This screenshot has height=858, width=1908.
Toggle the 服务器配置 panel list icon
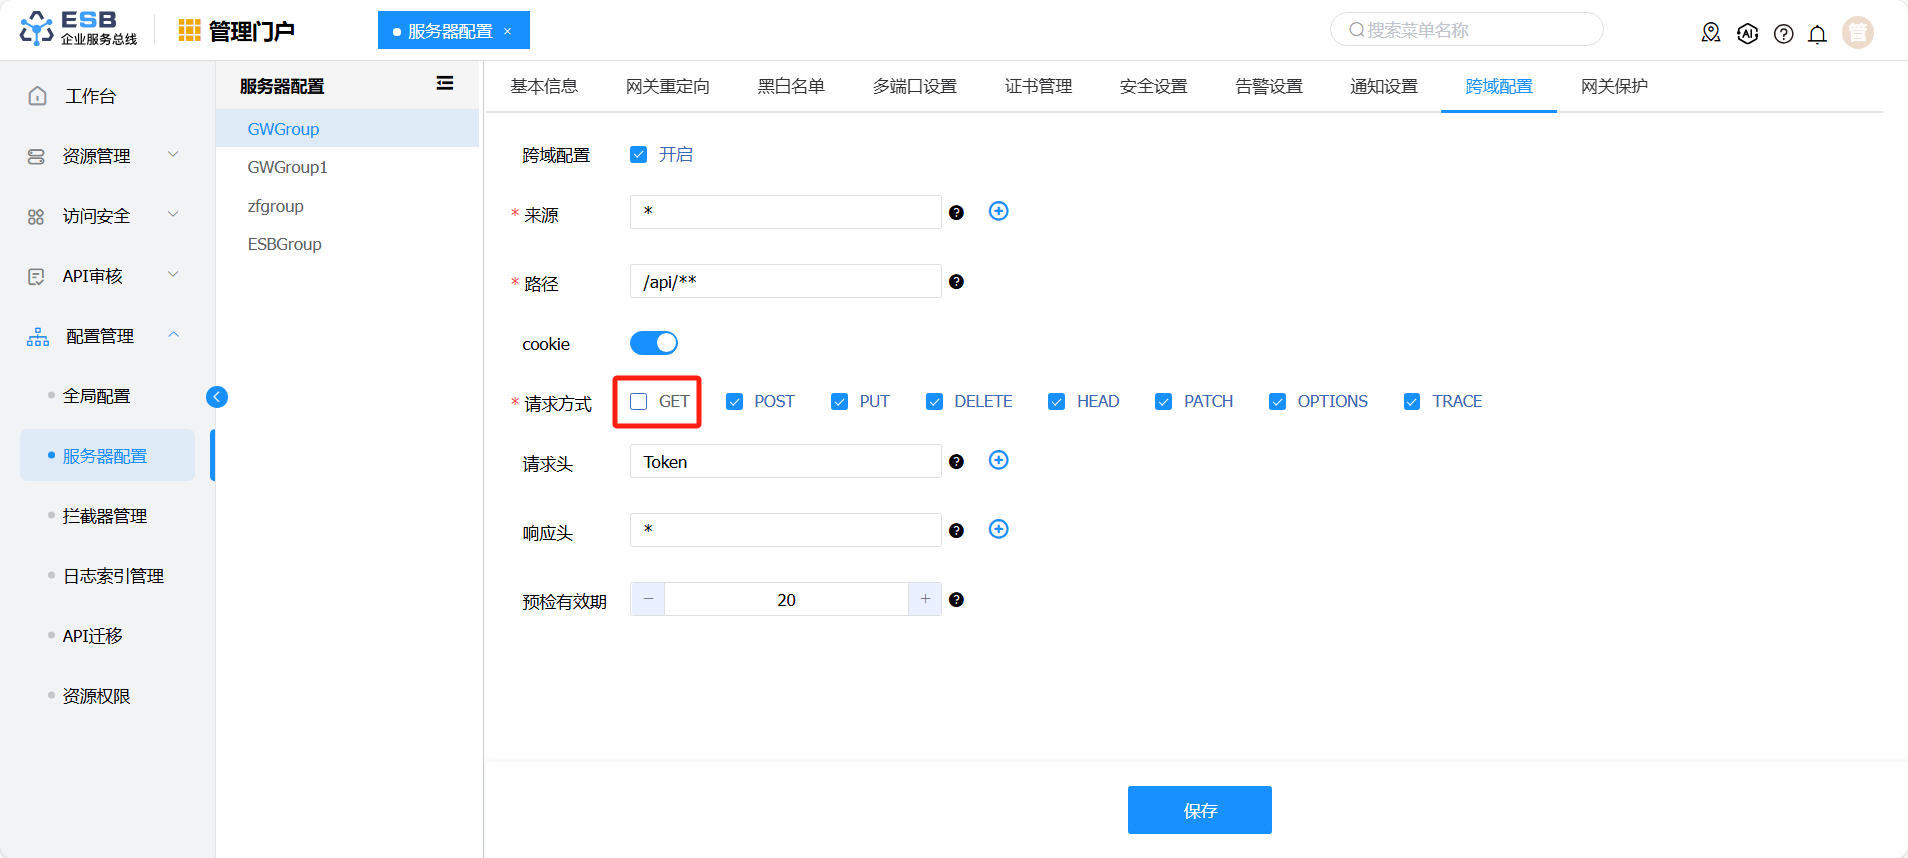[445, 83]
